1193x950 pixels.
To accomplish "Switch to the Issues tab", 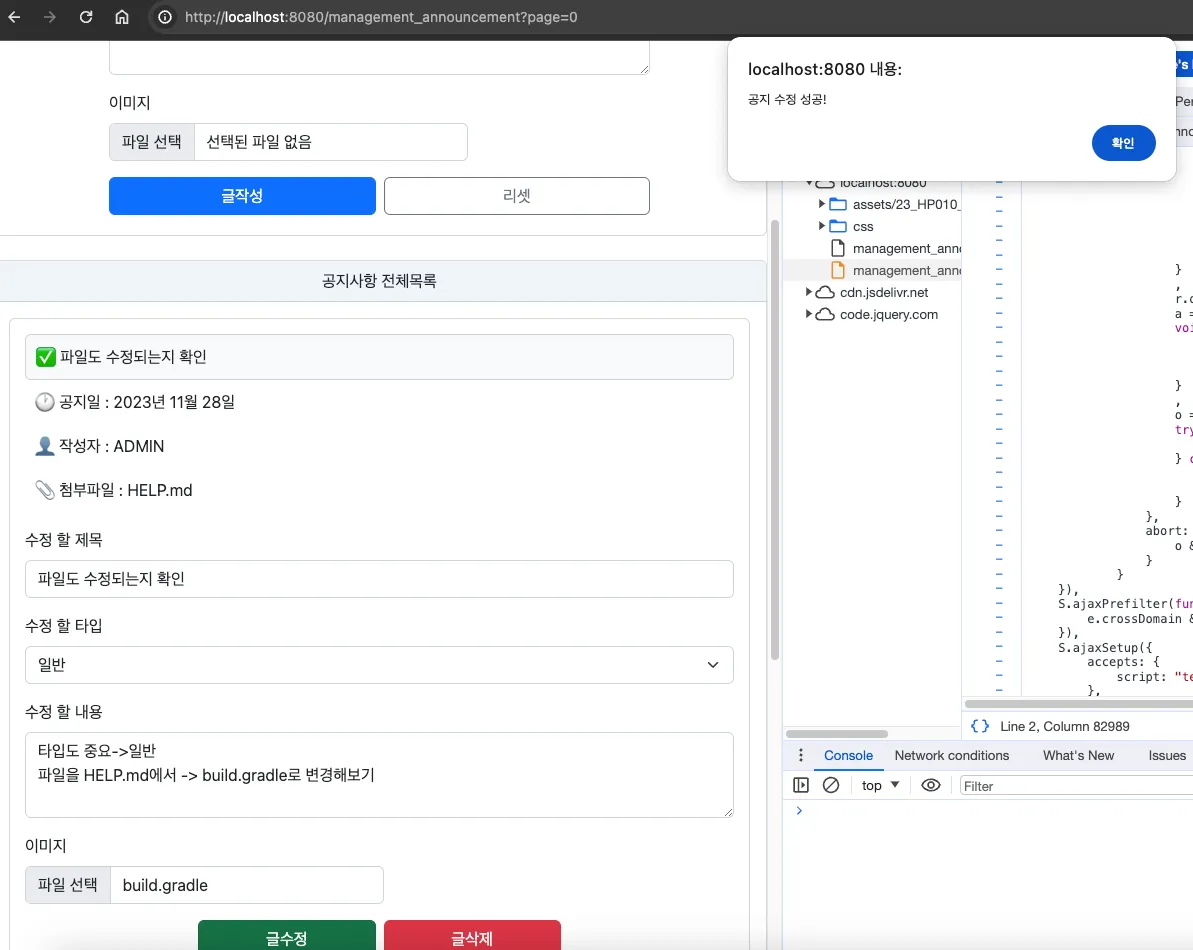I will point(1167,755).
